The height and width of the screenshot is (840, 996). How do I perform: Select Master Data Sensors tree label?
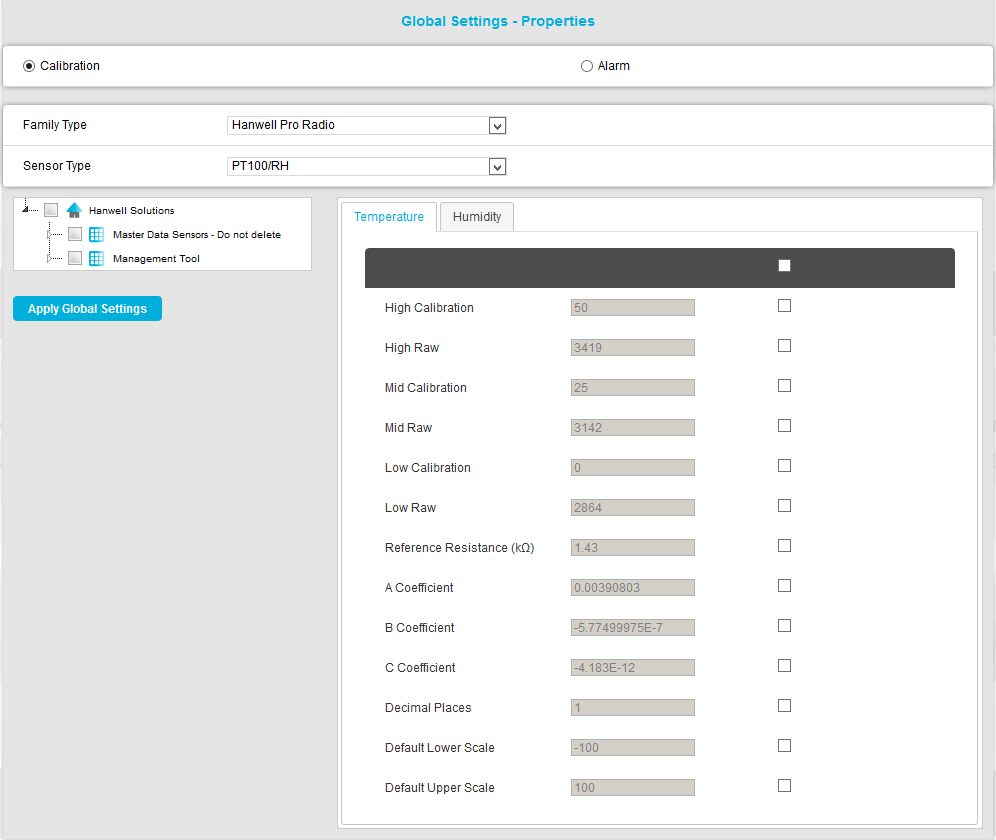[x=196, y=235]
